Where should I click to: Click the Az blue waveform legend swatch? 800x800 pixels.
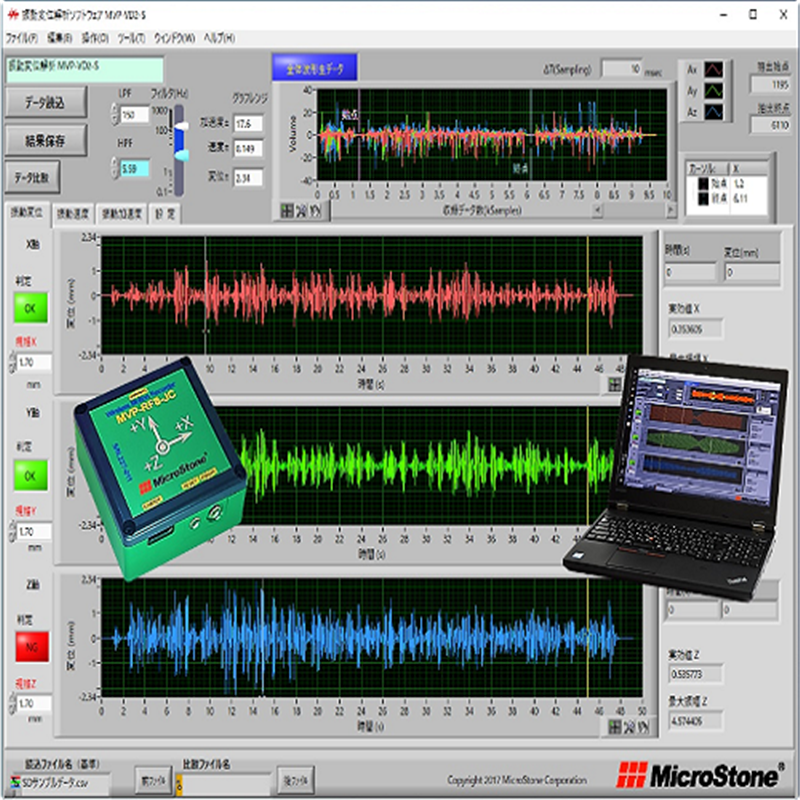tap(713, 112)
